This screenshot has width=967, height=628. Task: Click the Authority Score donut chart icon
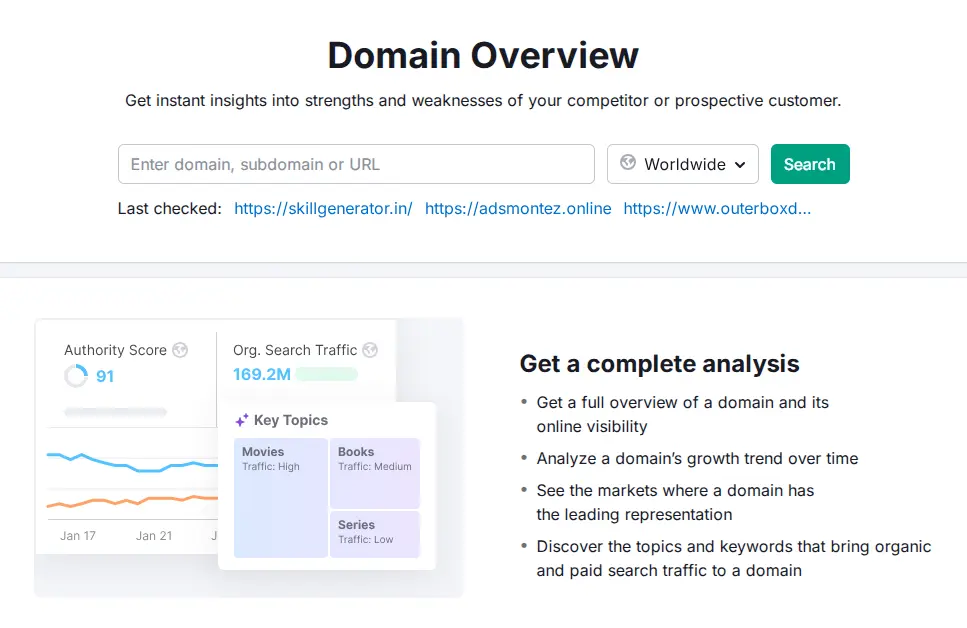(76, 376)
